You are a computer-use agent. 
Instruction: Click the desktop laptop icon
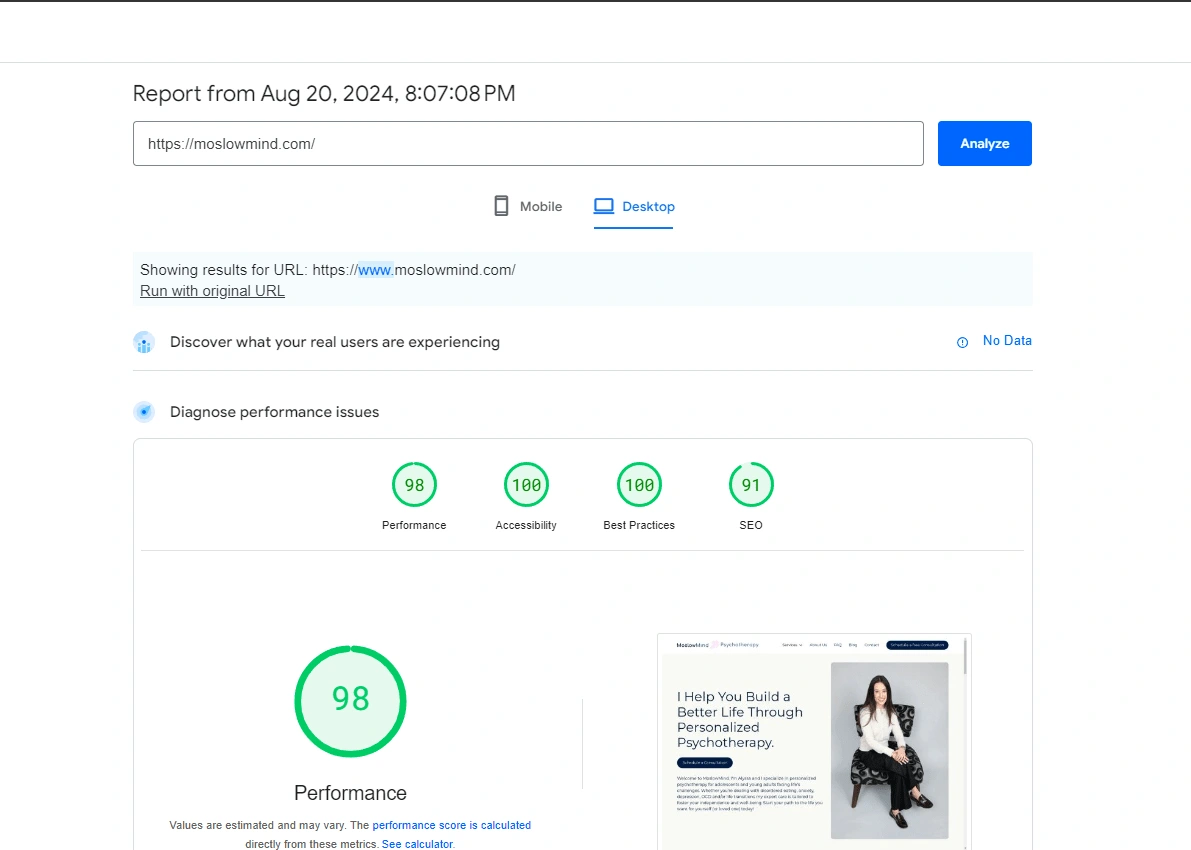pyautogui.click(x=603, y=206)
